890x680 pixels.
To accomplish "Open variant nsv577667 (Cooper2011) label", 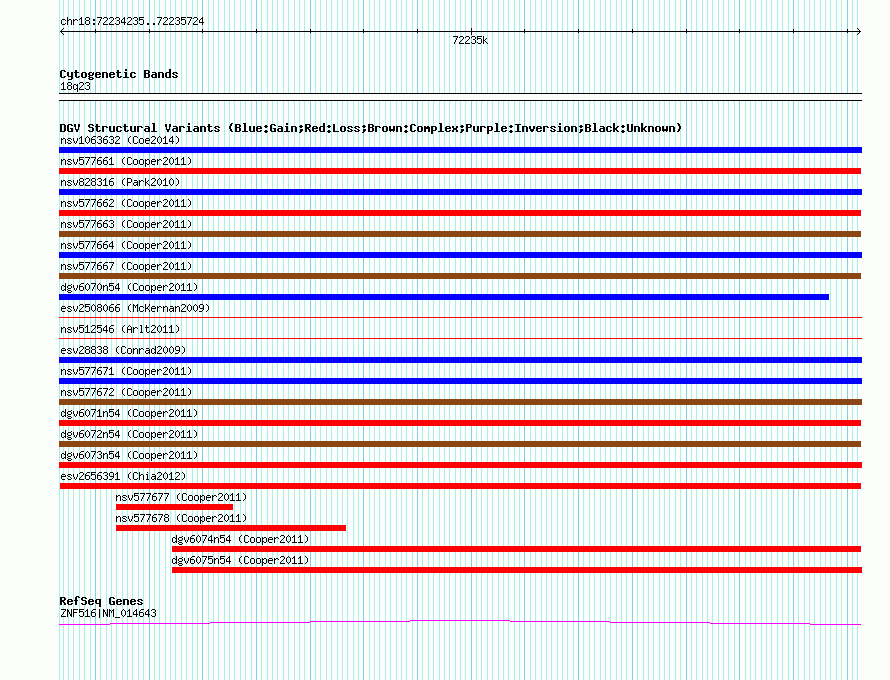I will point(126,266).
